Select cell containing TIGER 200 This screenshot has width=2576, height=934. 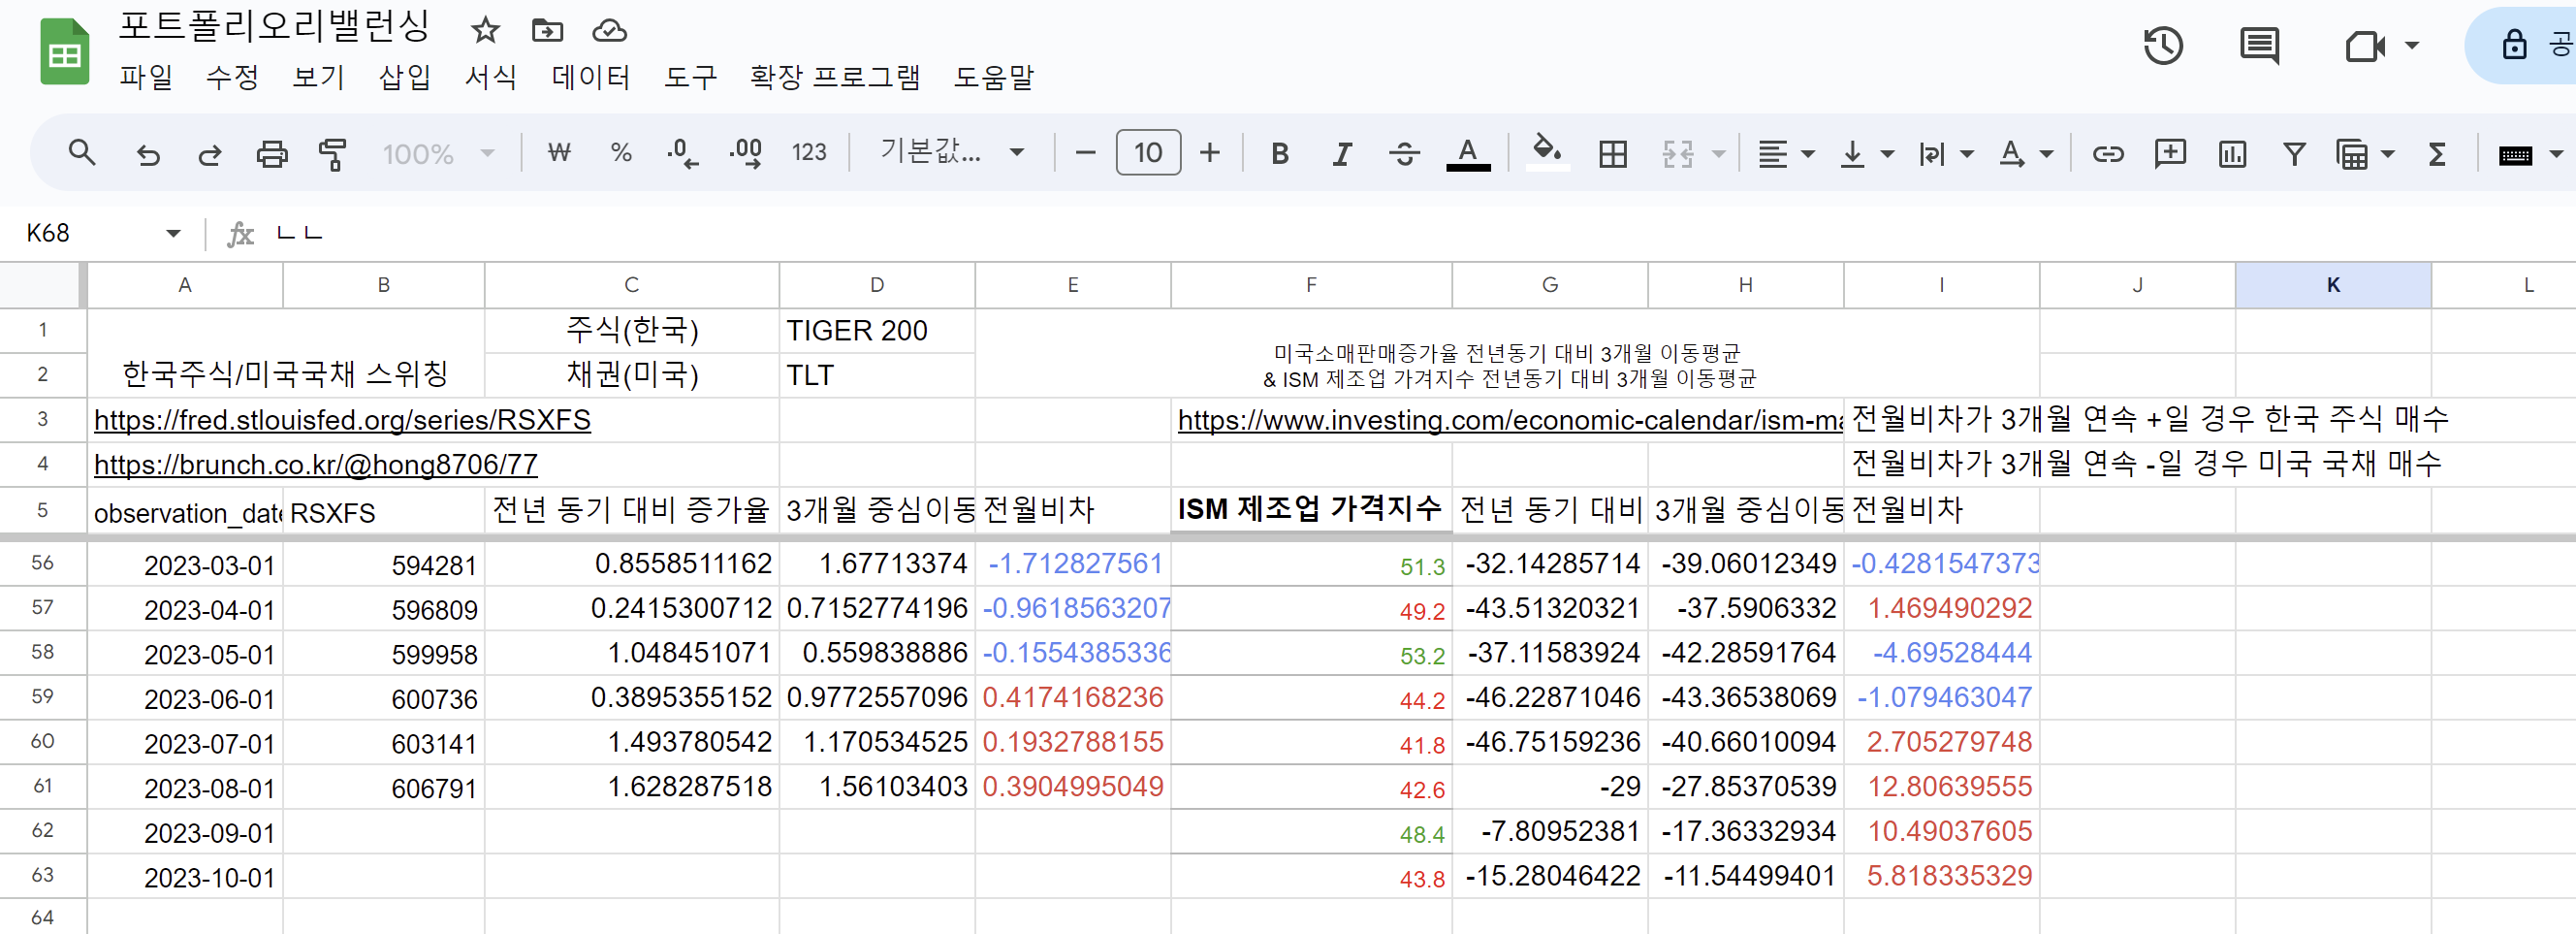click(x=877, y=330)
